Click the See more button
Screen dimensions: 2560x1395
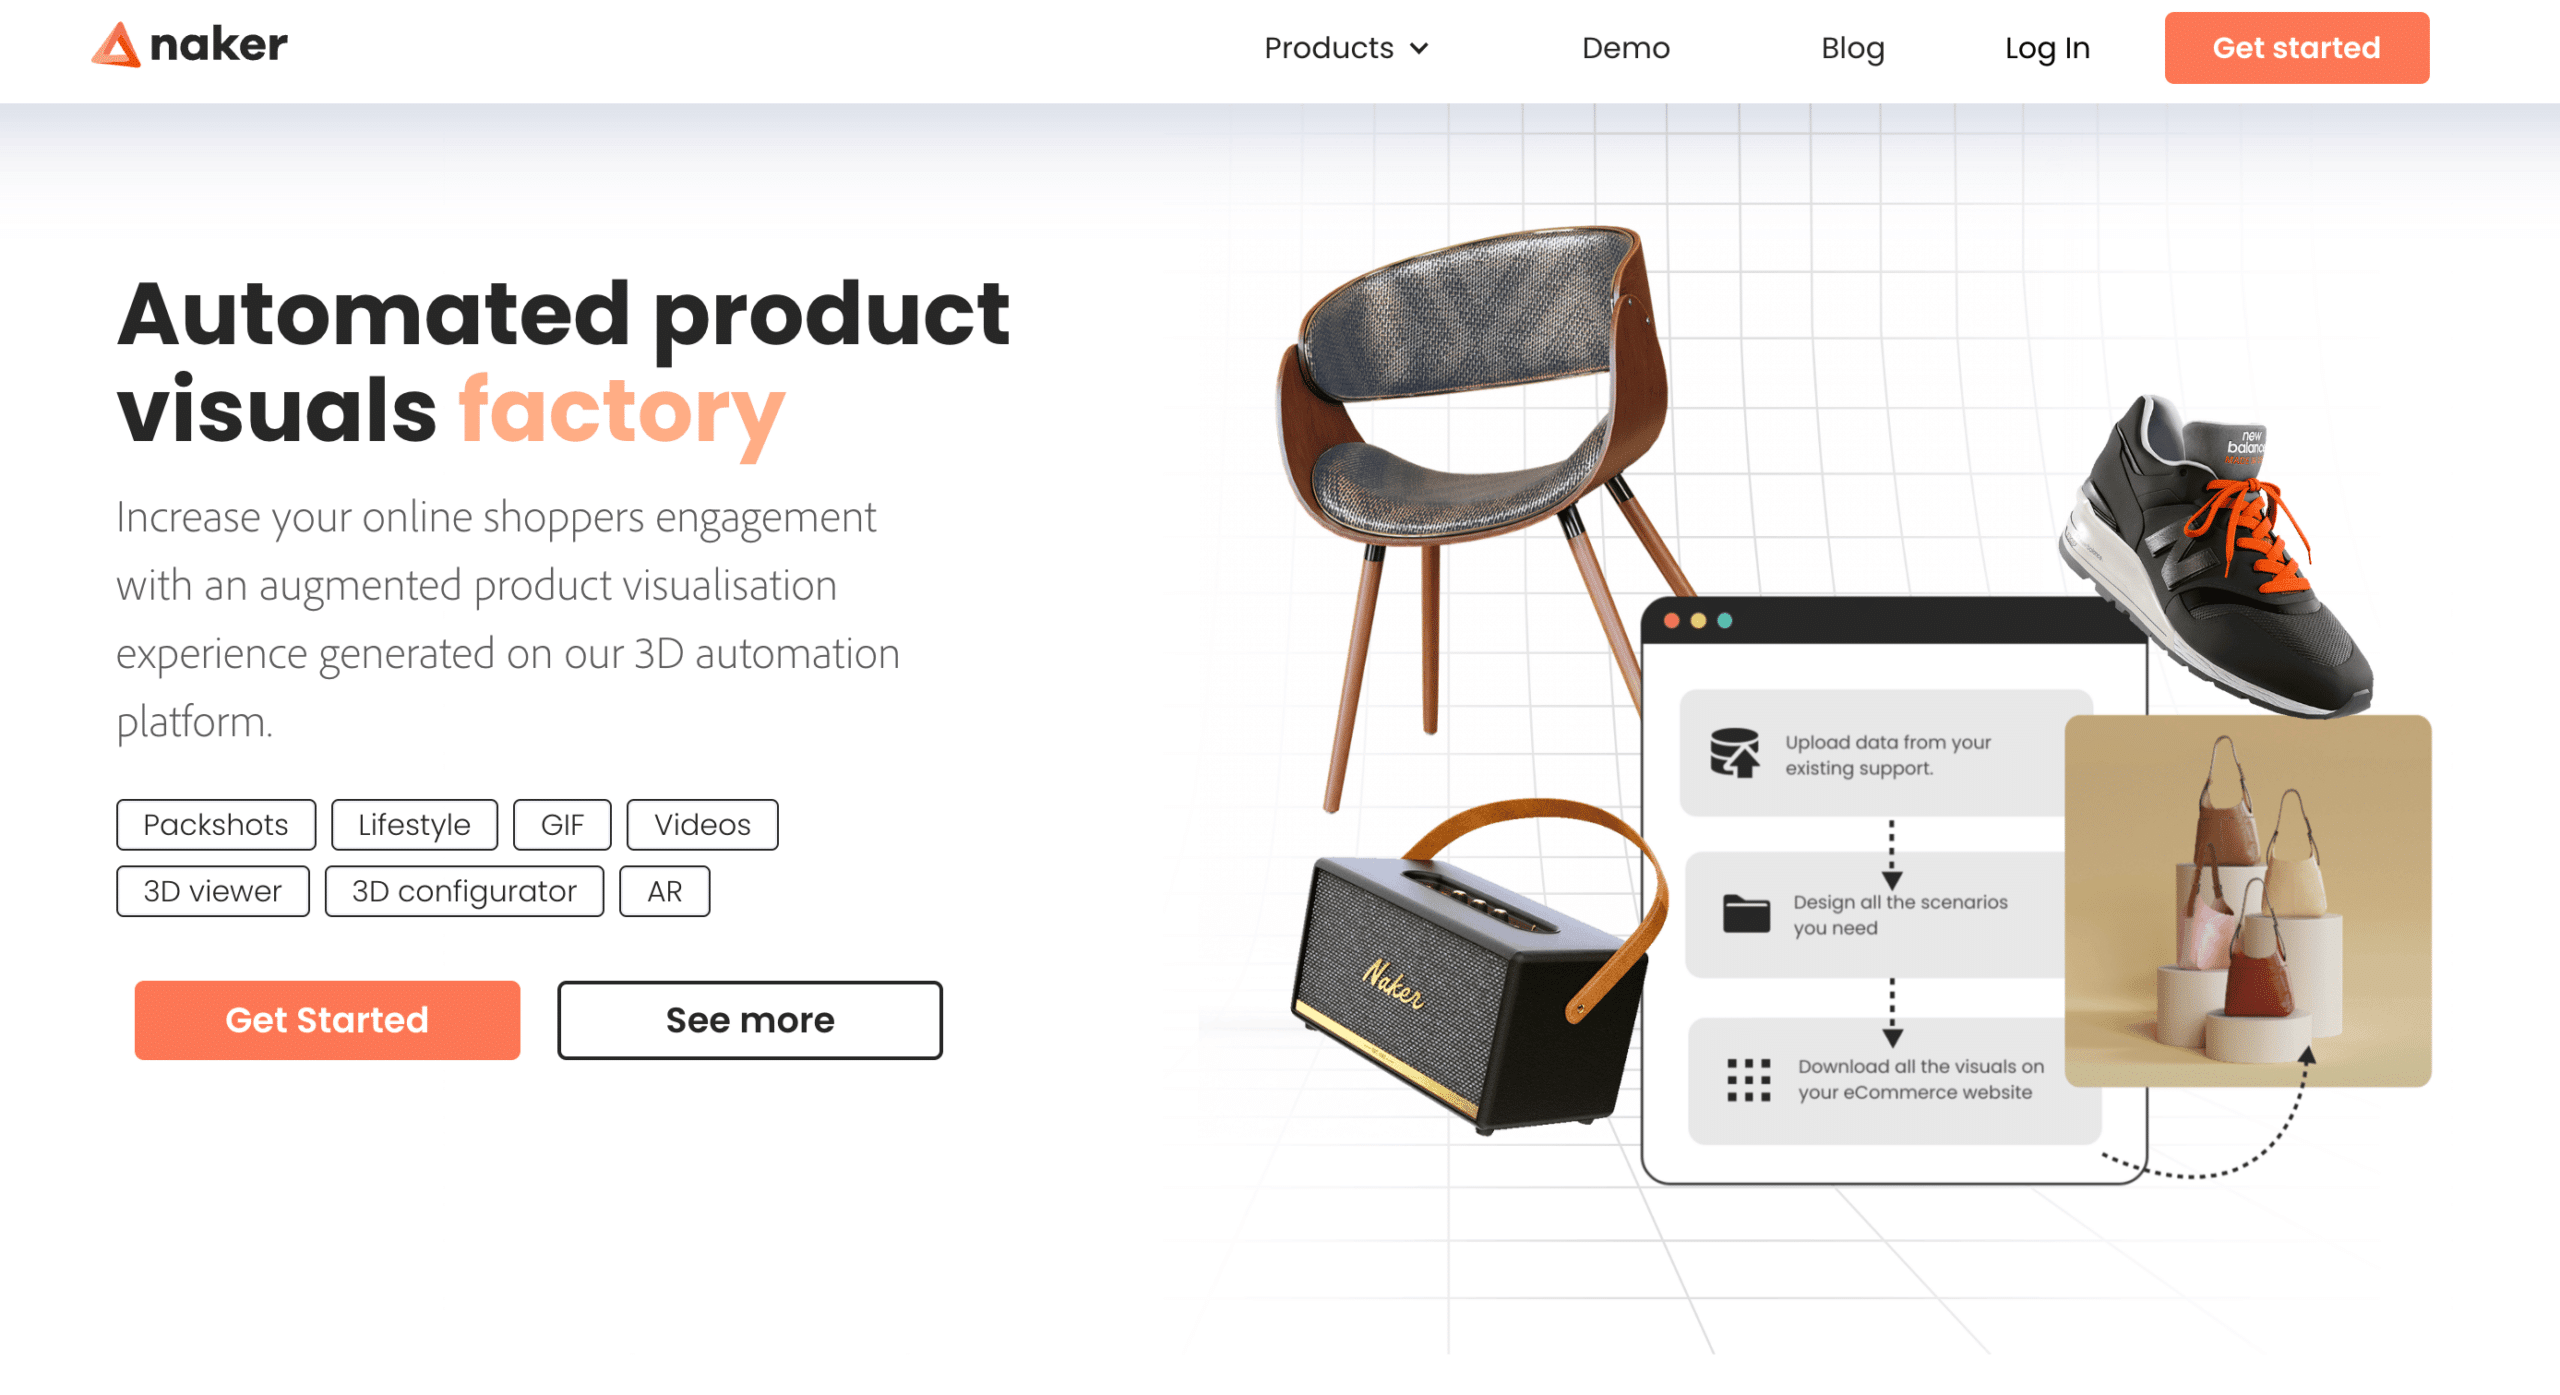[750, 1020]
